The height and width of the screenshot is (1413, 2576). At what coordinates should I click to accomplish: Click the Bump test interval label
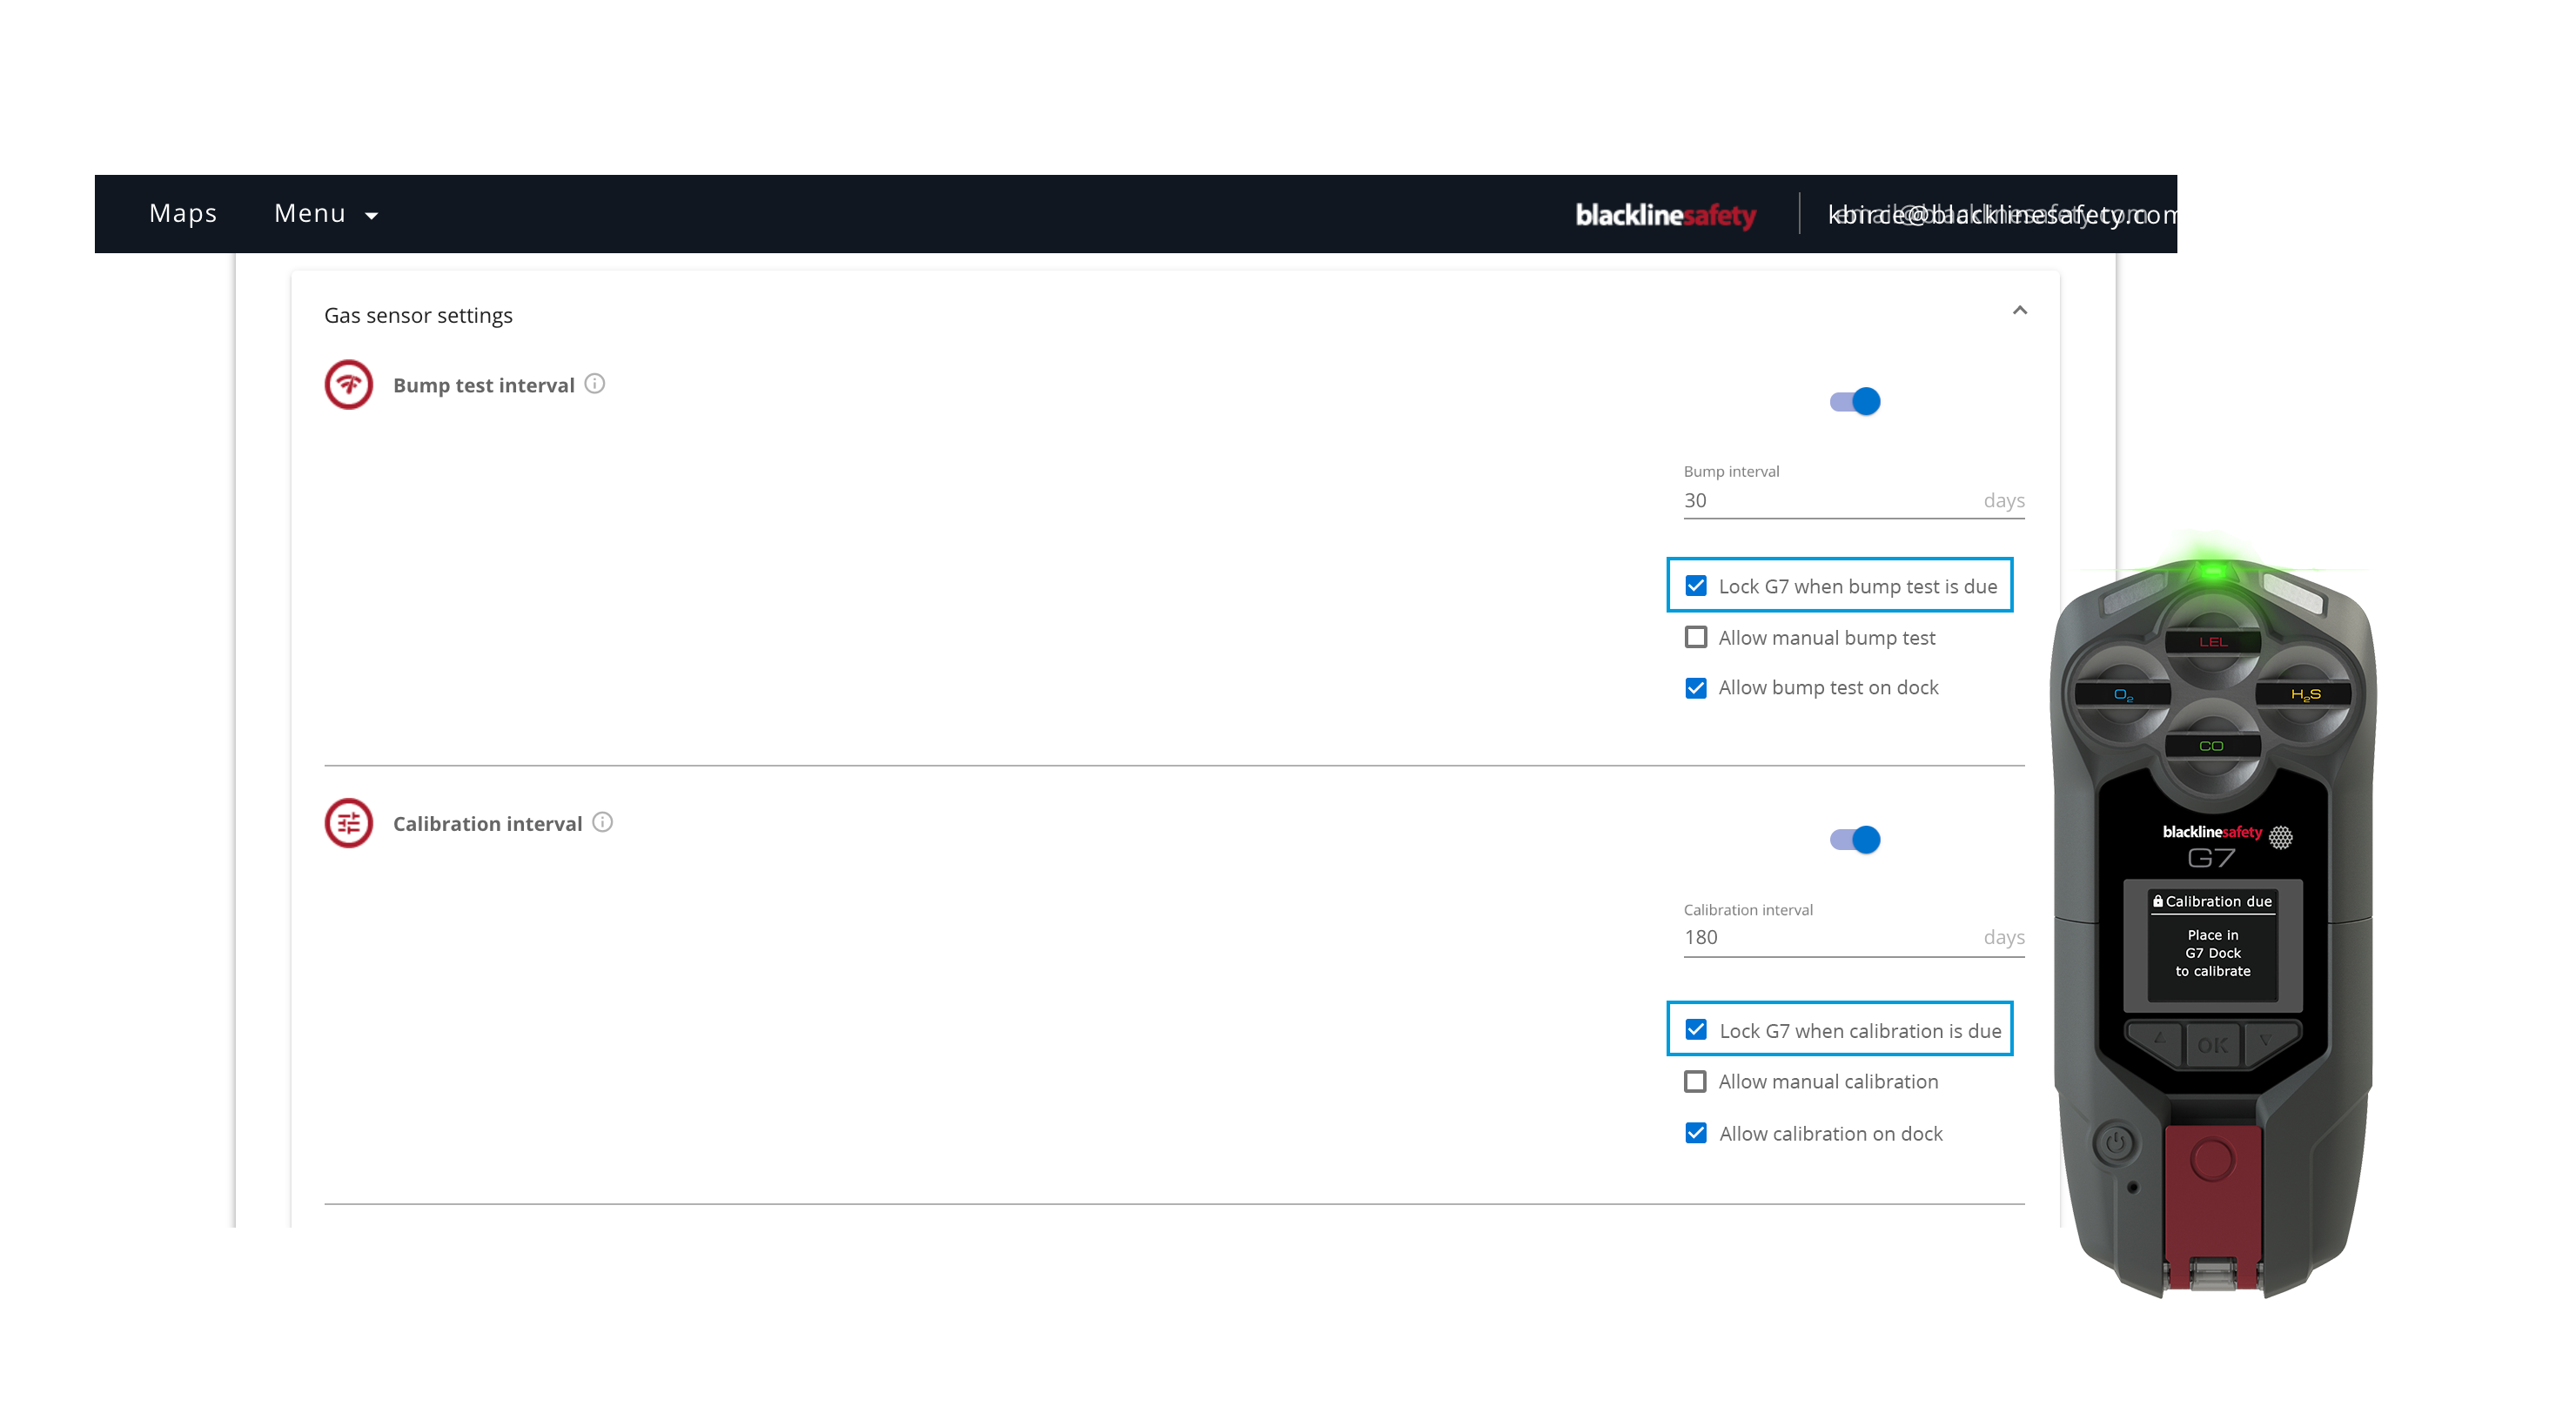pos(484,385)
